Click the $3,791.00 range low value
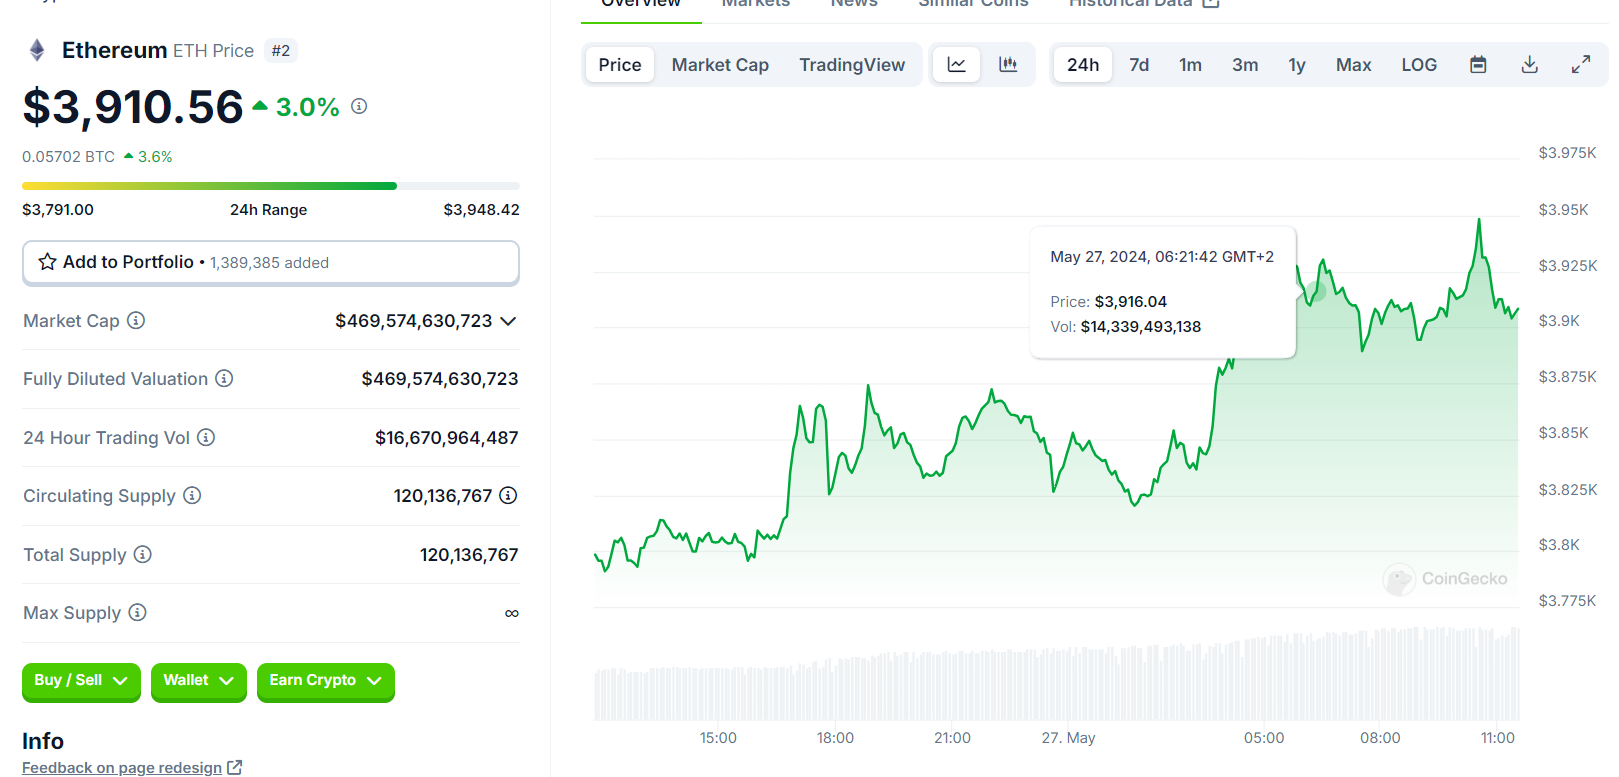This screenshot has width=1619, height=777. 58,210
